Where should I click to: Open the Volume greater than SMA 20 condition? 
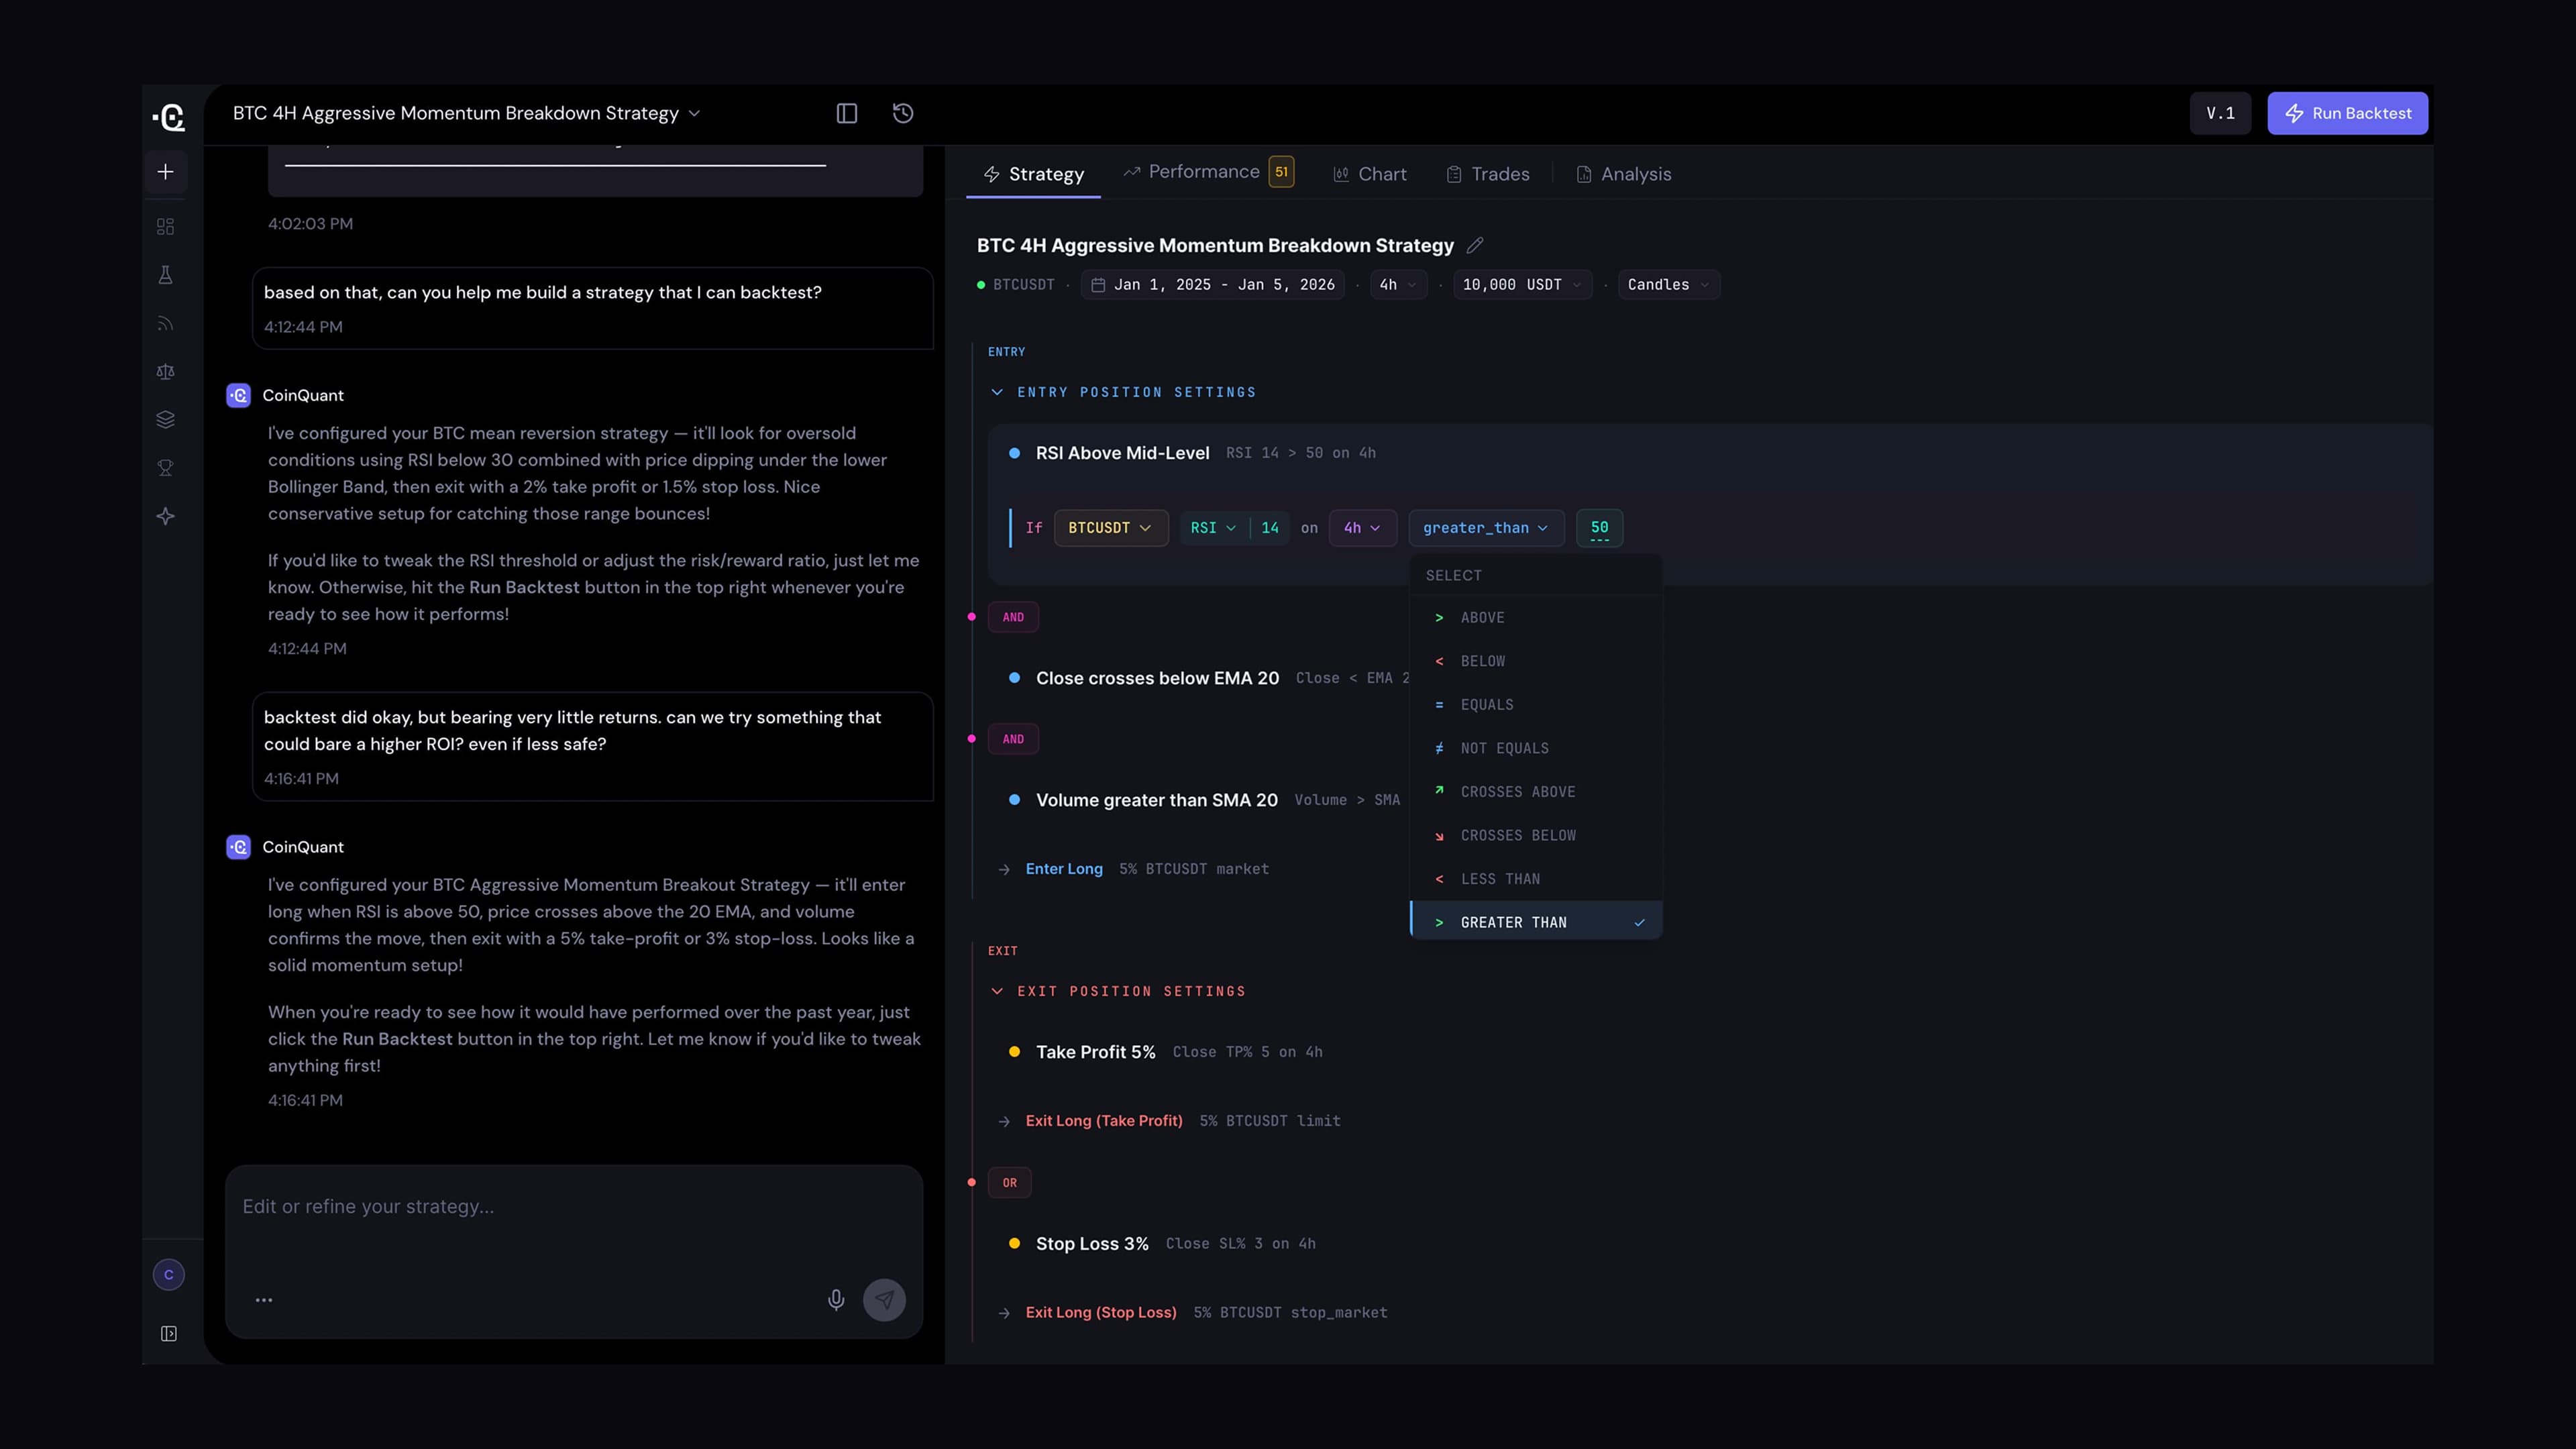1156,800
